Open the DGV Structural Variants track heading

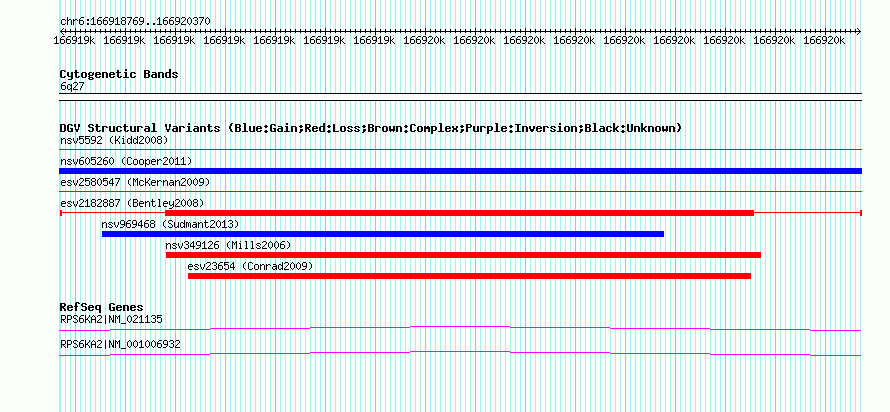coord(370,128)
